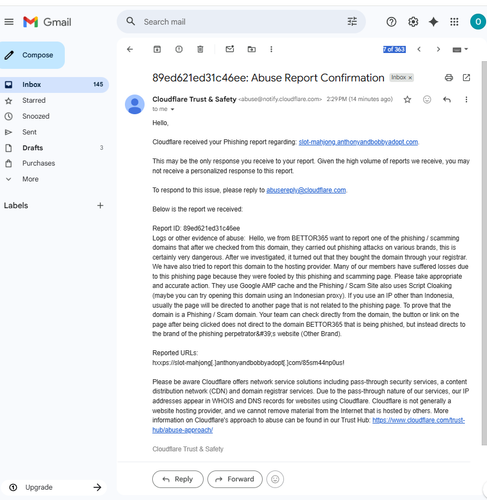Open message More menu near reply arrow
Viewport: 487px width, 500px height.
[466, 99]
